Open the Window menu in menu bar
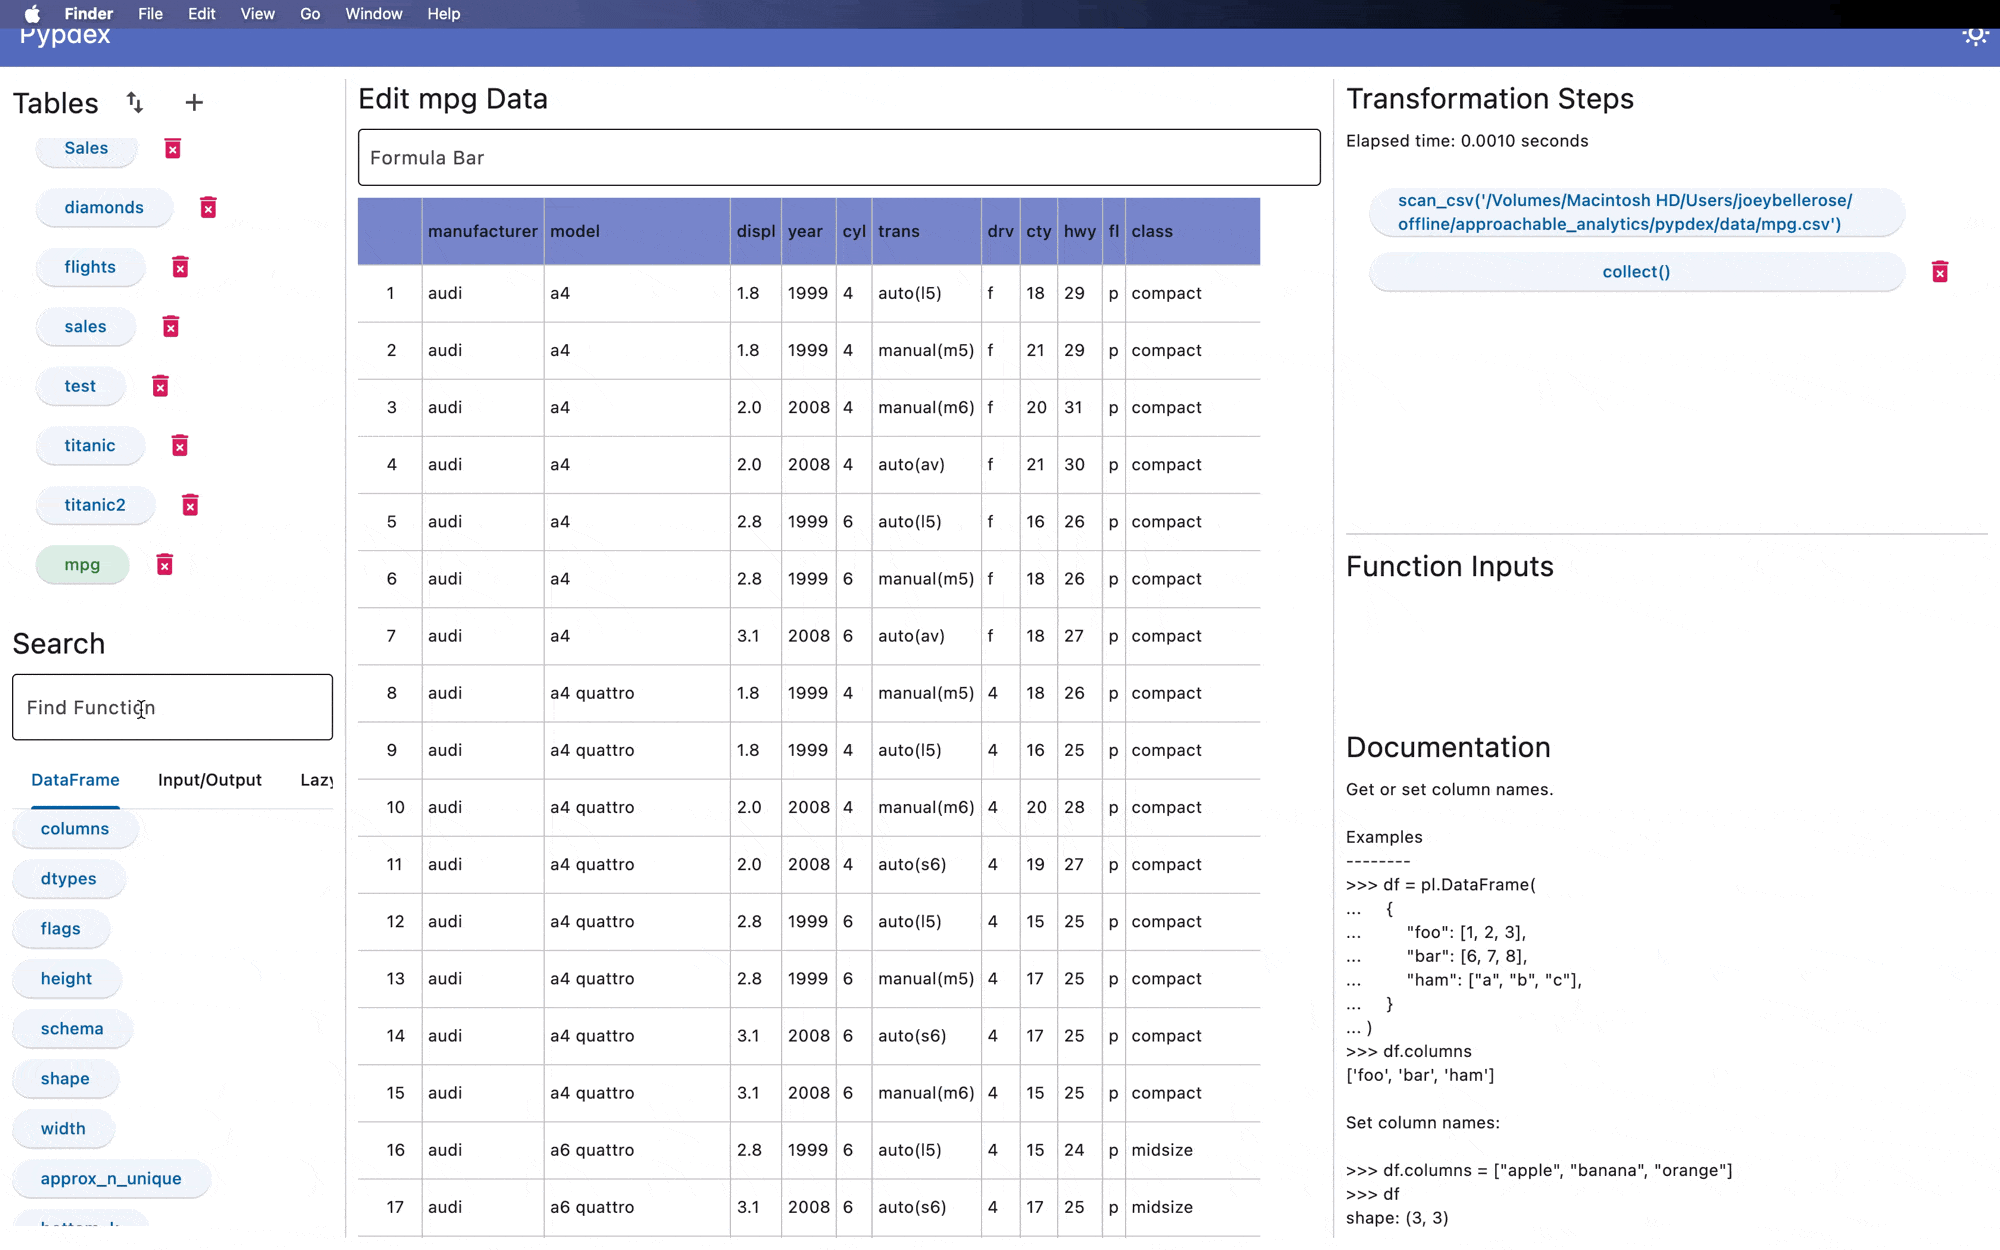Screen dimensions: 2000x1250 point(373,14)
